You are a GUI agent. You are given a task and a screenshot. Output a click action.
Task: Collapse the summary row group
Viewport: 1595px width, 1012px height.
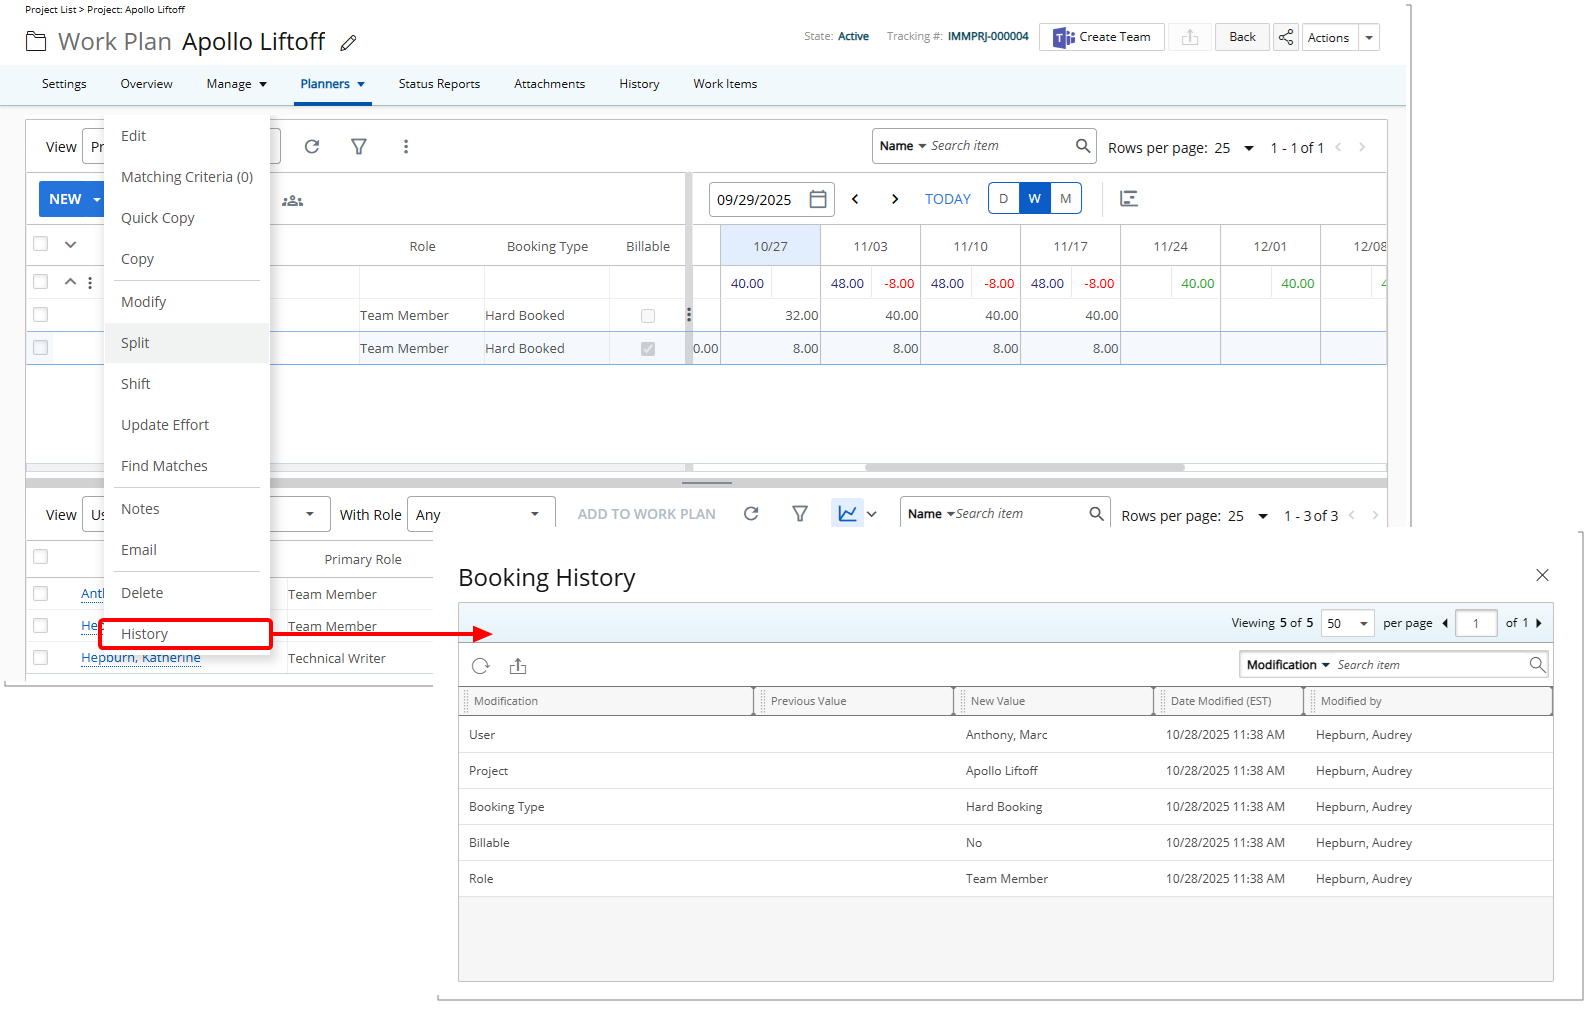pyautogui.click(x=70, y=282)
